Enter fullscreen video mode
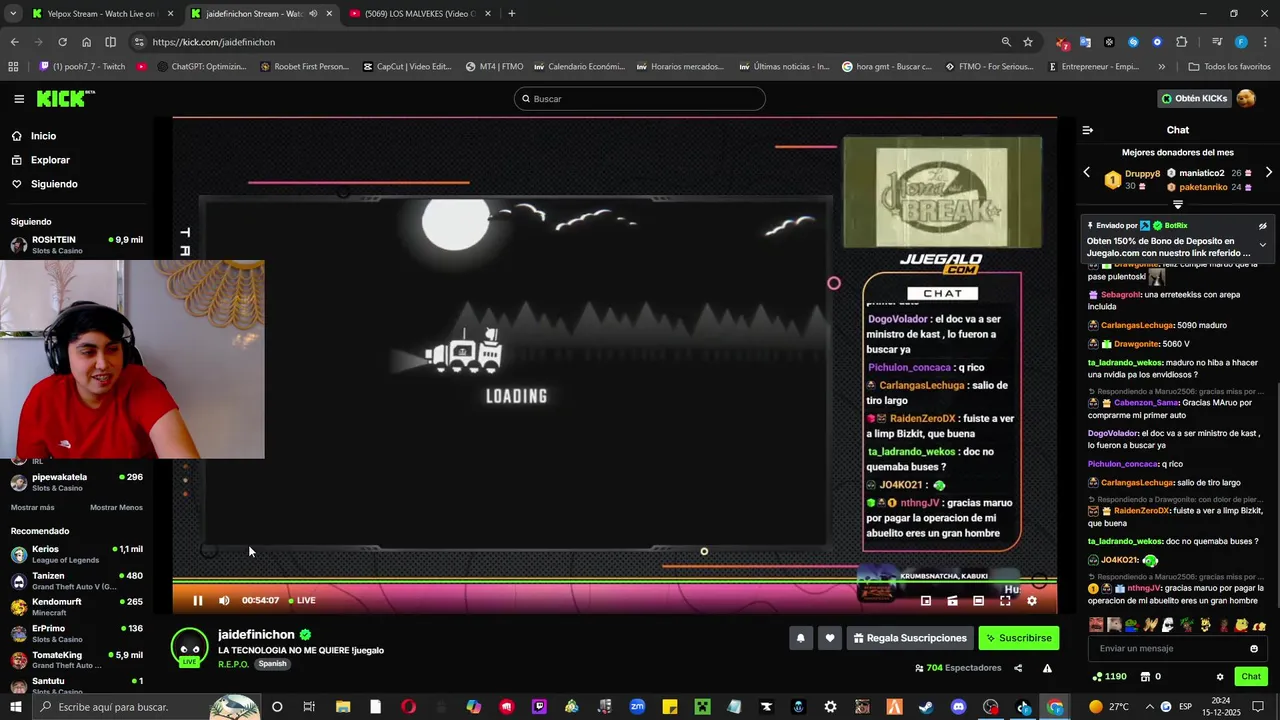The width and height of the screenshot is (1280, 720). (x=1005, y=600)
